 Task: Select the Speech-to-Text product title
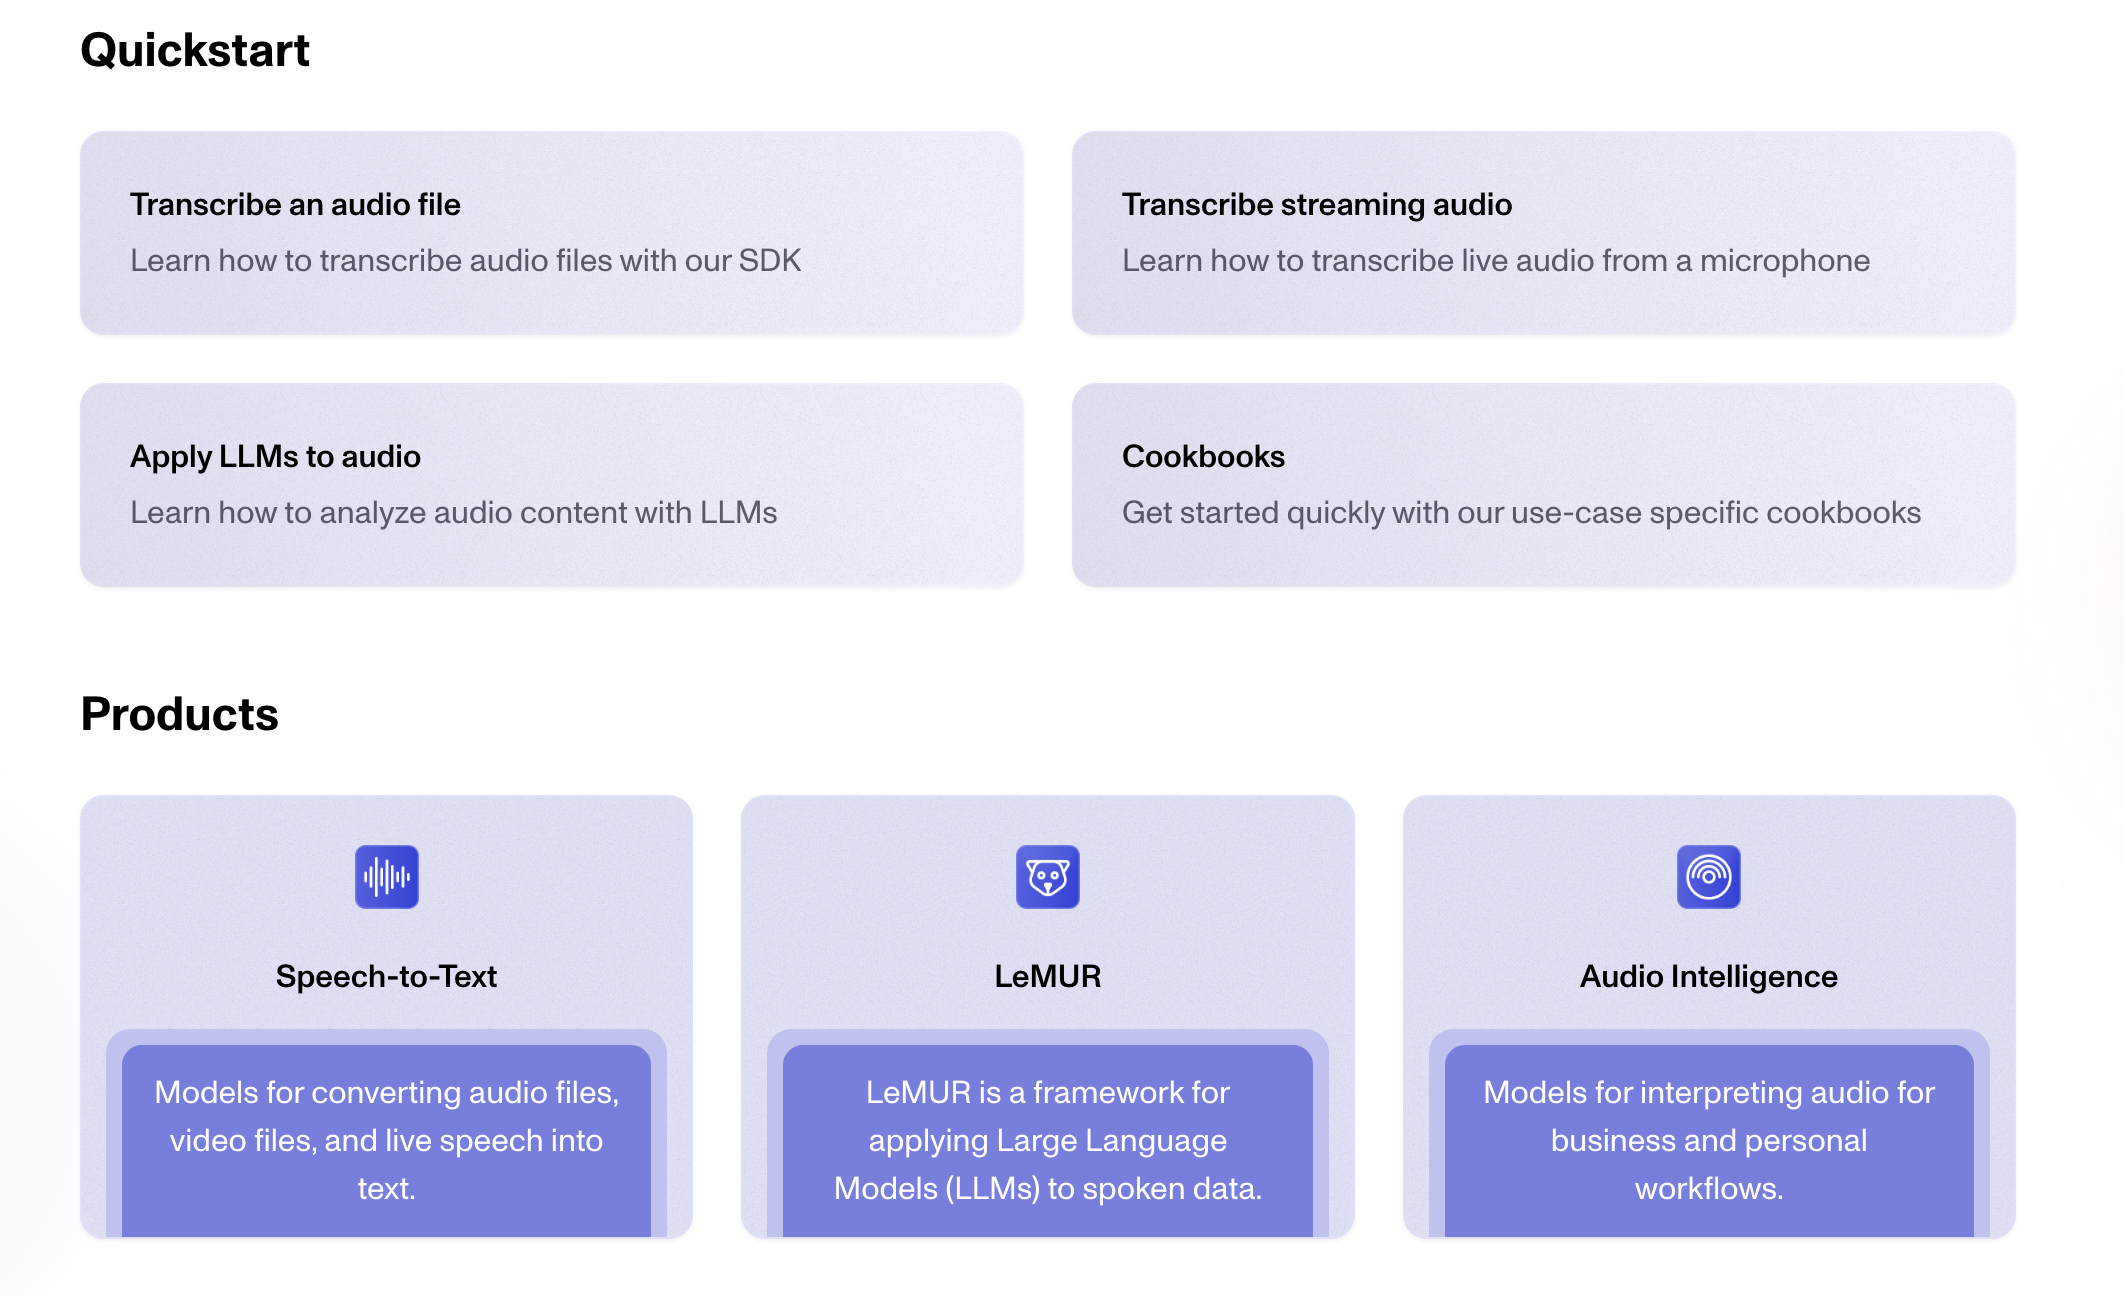[x=386, y=976]
